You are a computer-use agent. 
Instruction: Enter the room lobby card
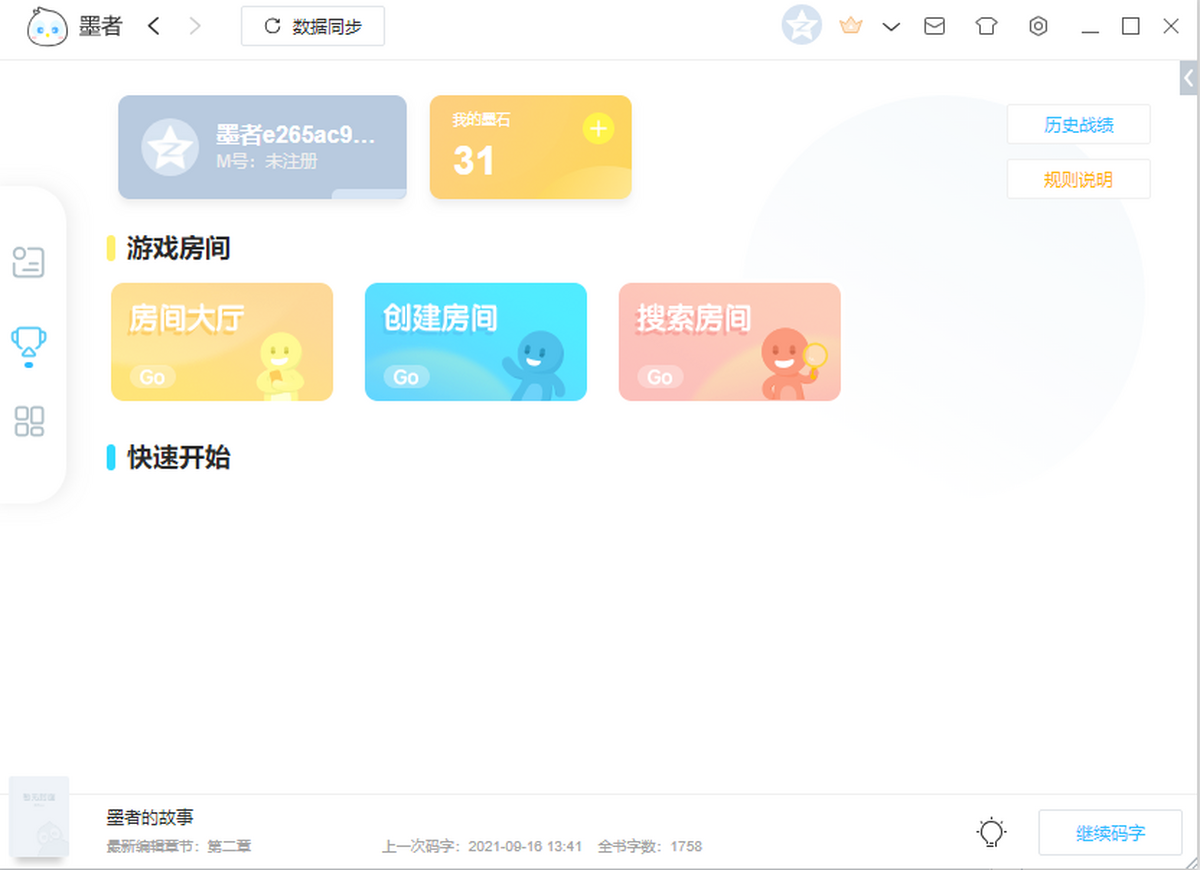click(222, 342)
